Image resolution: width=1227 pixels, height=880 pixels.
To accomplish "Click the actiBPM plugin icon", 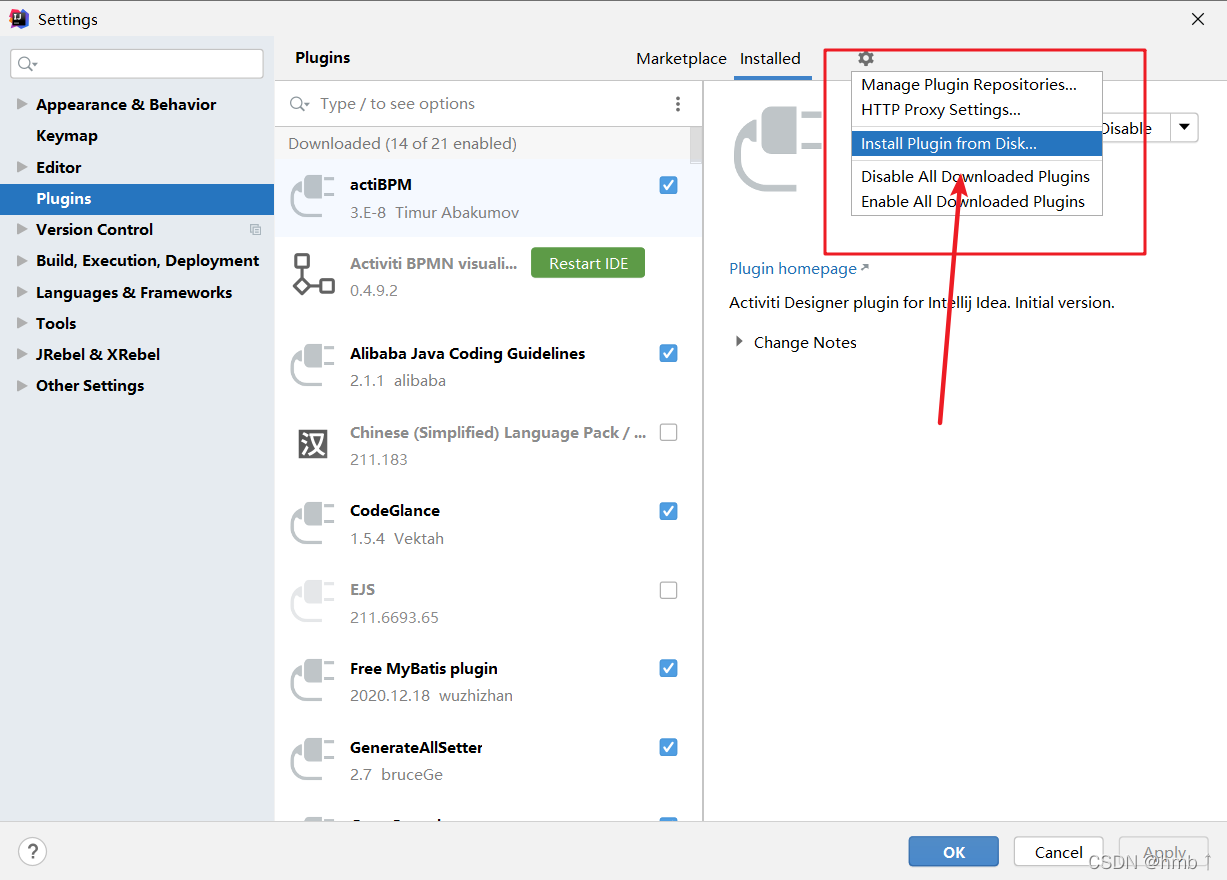I will tap(313, 196).
